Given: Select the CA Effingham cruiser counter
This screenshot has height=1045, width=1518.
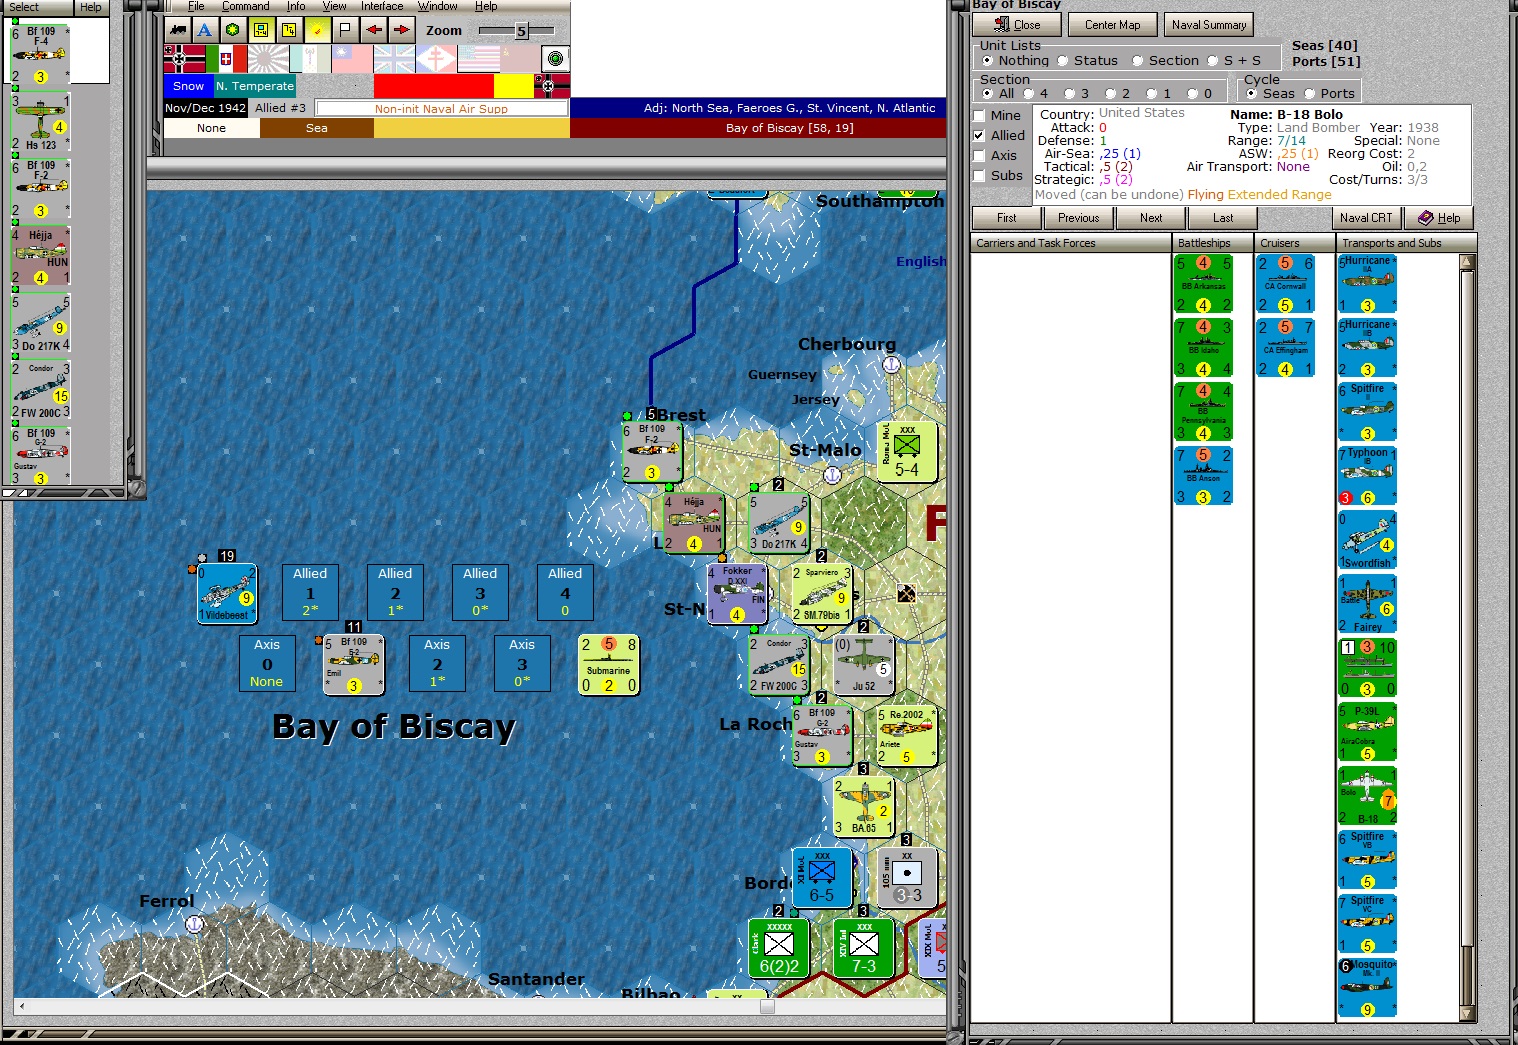Looking at the screenshot, I should coord(1286,348).
